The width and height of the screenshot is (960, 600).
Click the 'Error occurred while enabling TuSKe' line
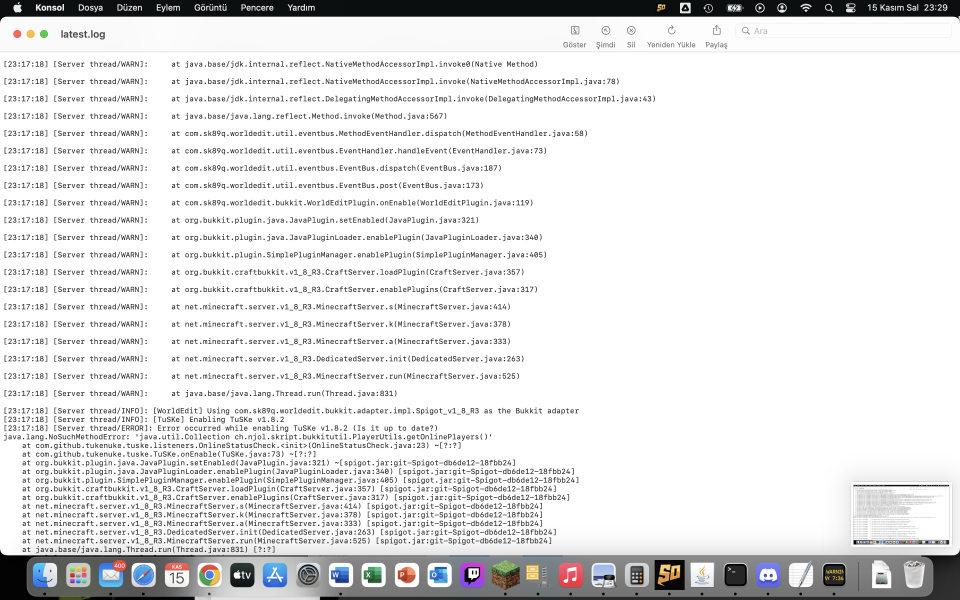point(221,428)
